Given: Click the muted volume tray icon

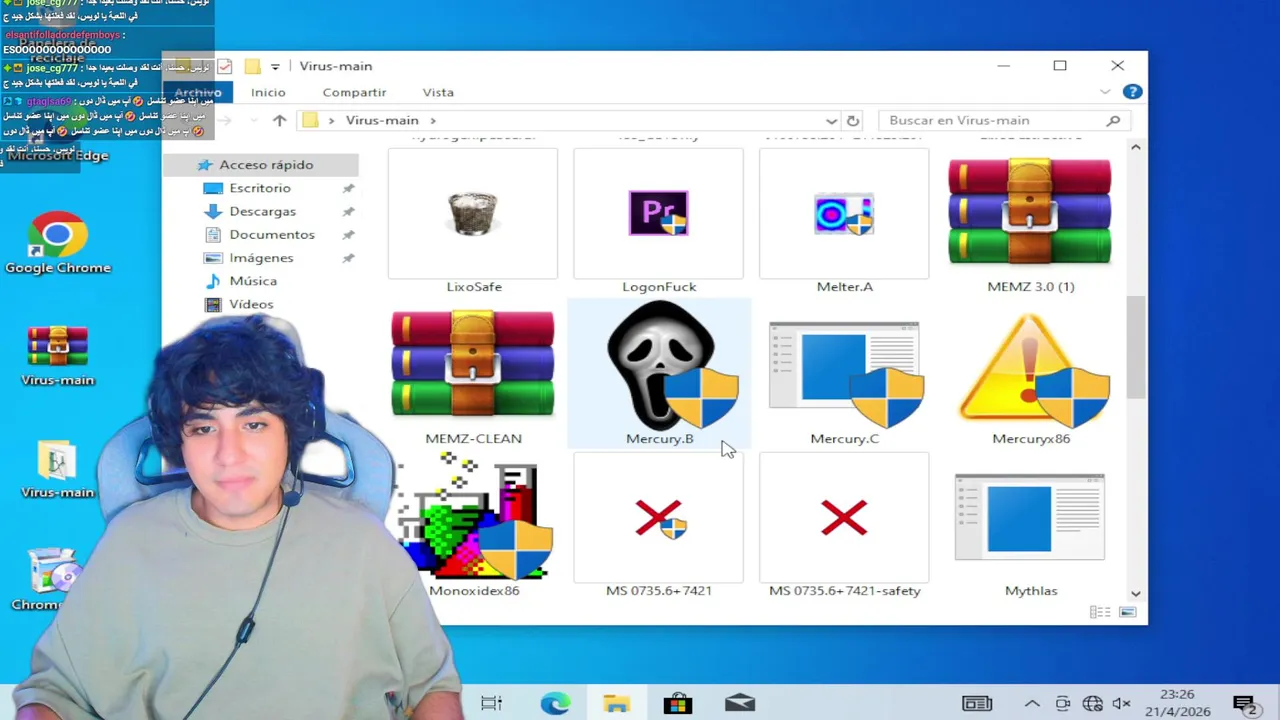Looking at the screenshot, I should point(1122,704).
